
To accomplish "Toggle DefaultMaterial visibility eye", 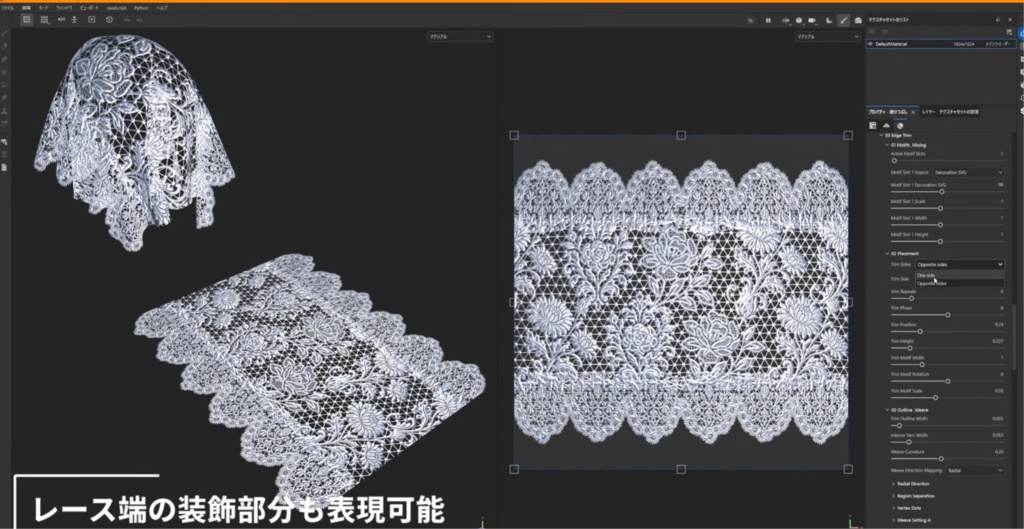I will pyautogui.click(x=871, y=44).
